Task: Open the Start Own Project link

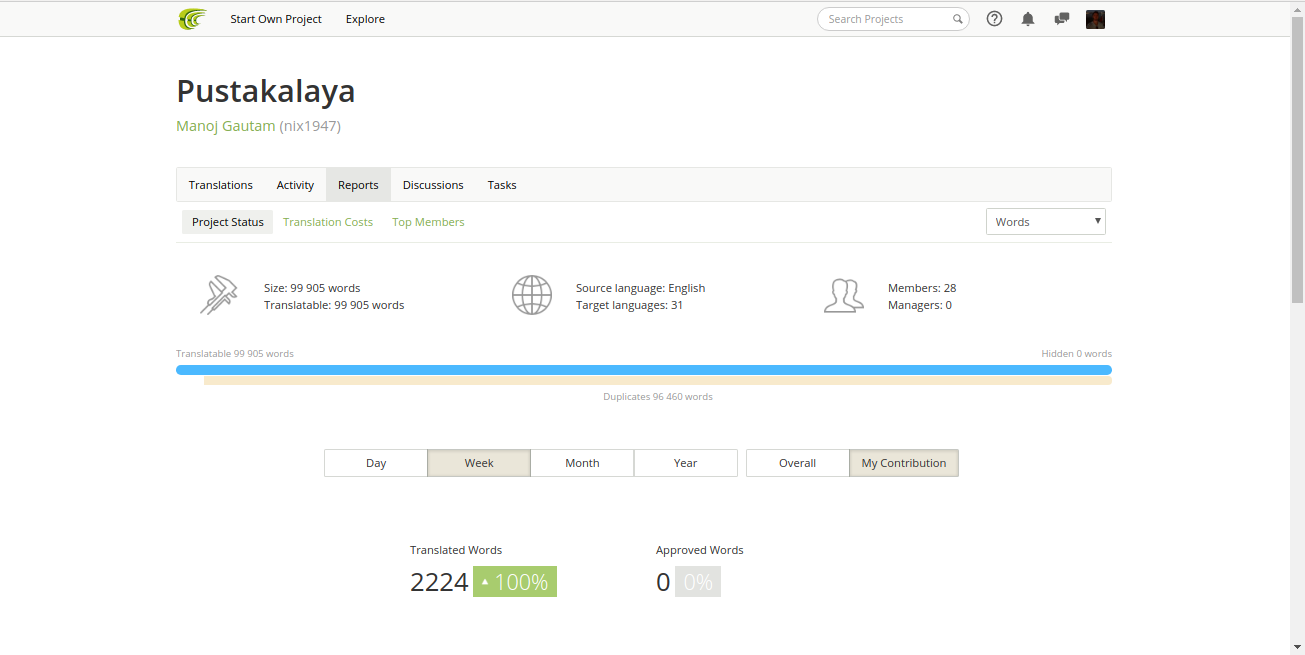Action: click(276, 19)
